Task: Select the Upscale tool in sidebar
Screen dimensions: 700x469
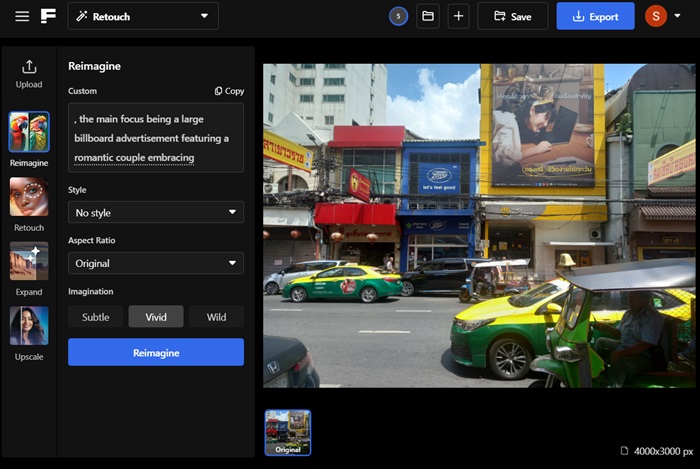Action: (x=29, y=333)
